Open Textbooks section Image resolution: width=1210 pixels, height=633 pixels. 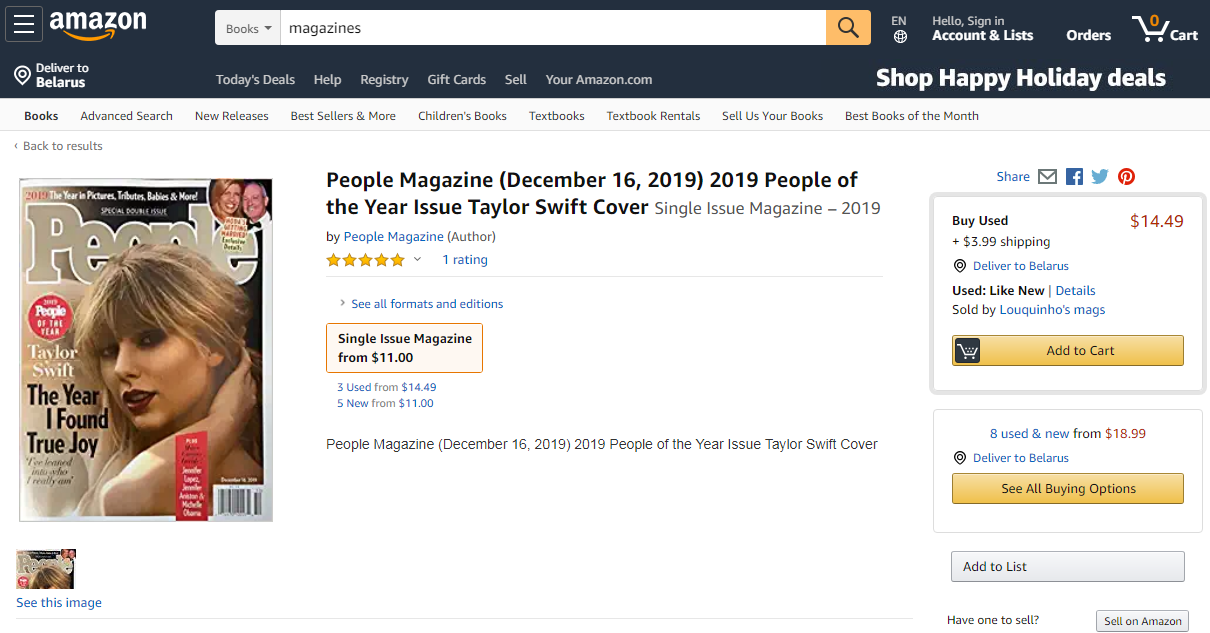(556, 116)
